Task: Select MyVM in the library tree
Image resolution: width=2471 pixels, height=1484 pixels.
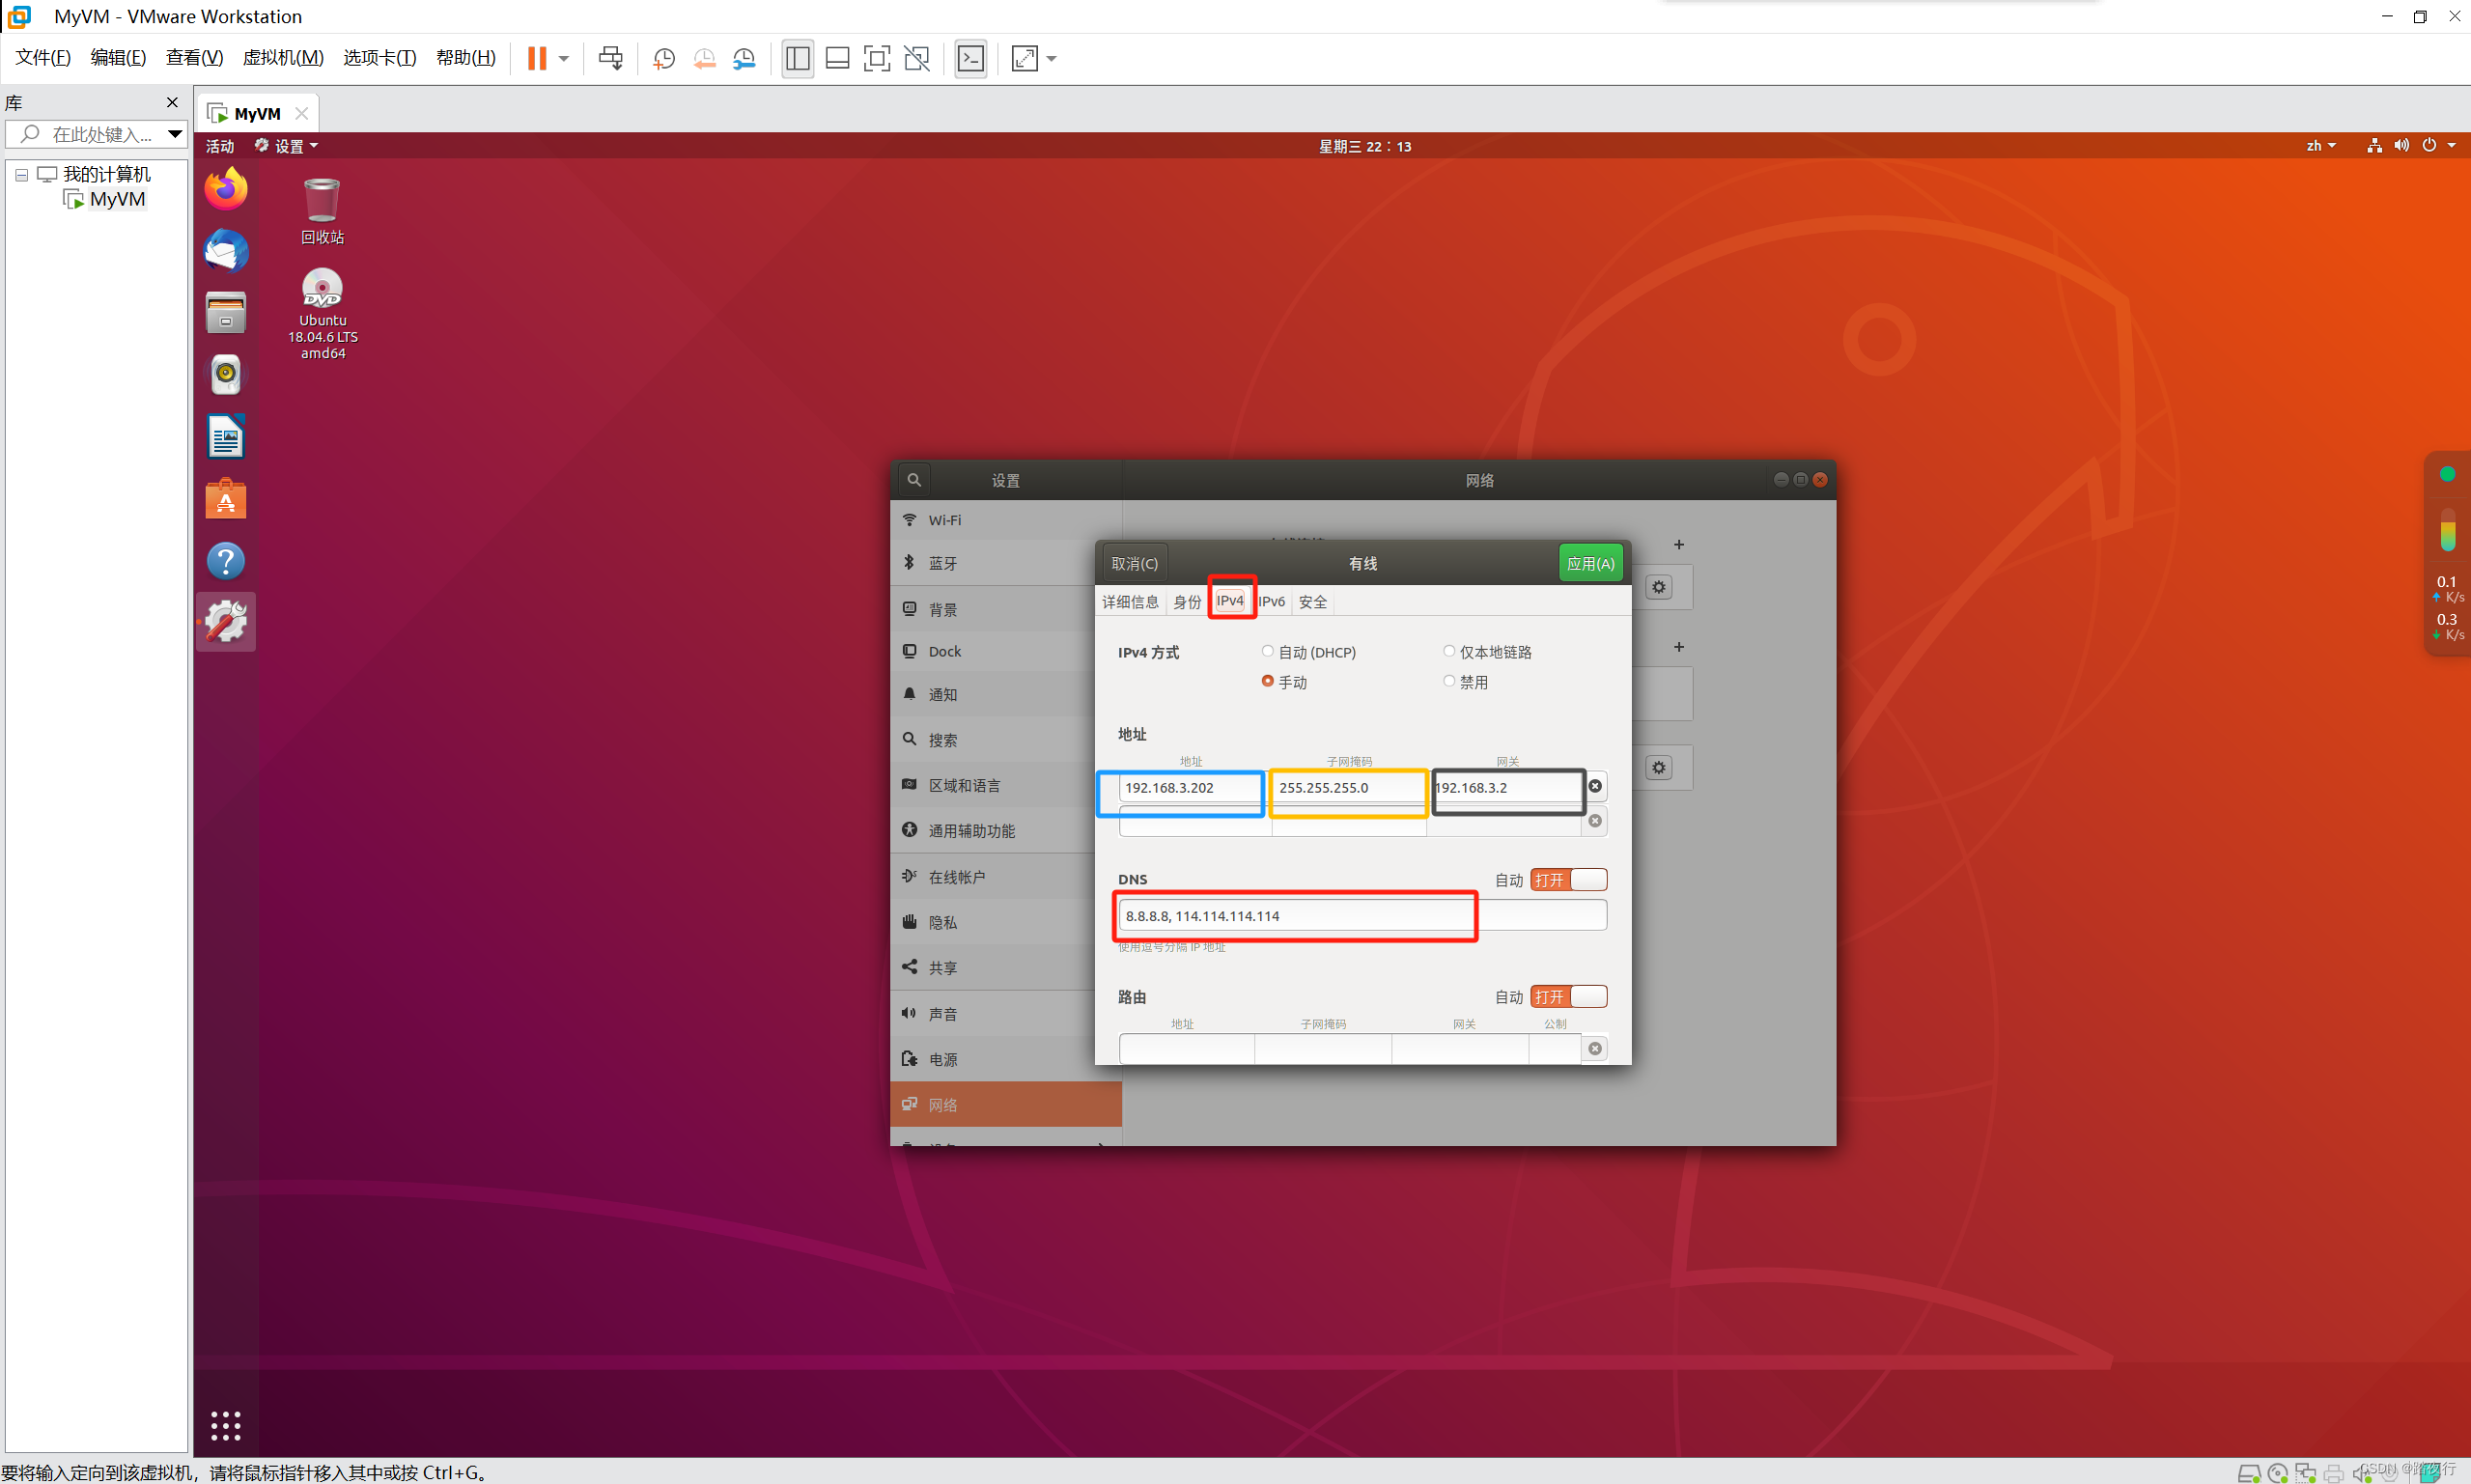Action: [x=117, y=199]
